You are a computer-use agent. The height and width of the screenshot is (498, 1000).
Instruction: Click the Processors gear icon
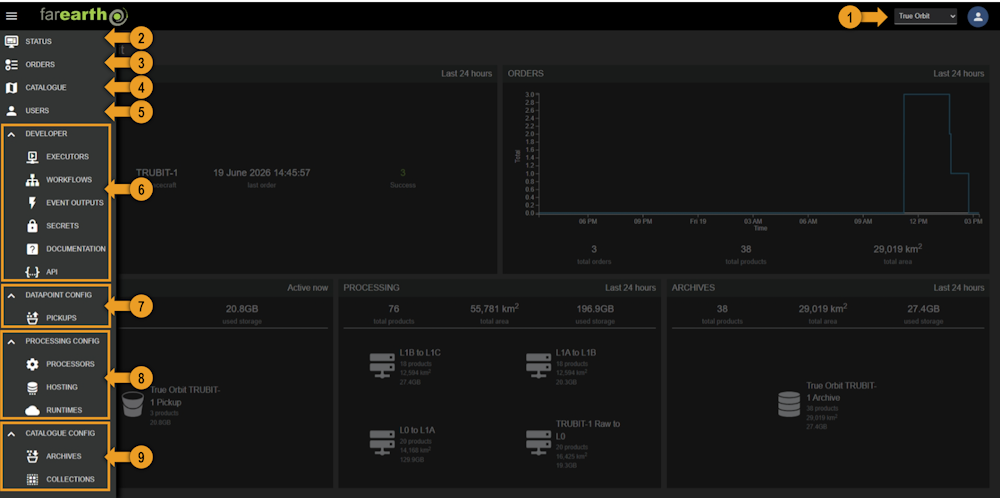(x=32, y=364)
